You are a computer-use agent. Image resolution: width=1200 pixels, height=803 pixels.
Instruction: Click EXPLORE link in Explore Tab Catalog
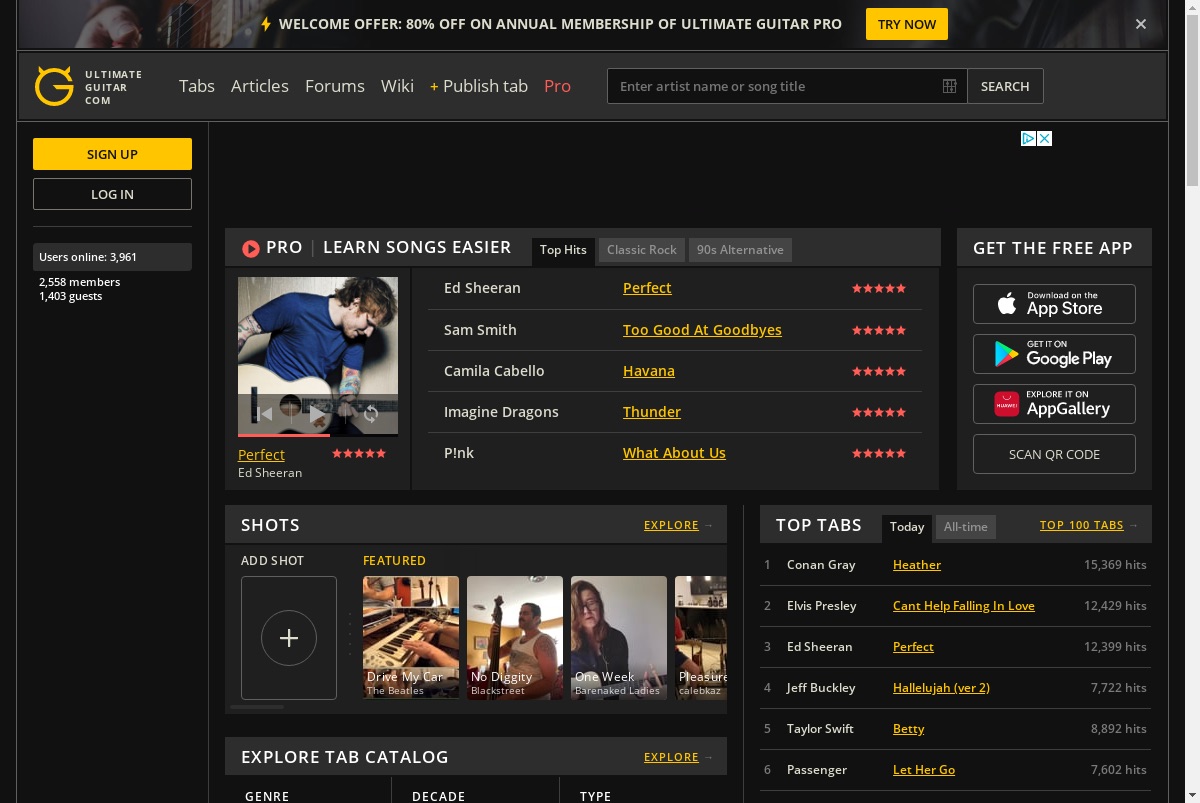pyautogui.click(x=671, y=757)
